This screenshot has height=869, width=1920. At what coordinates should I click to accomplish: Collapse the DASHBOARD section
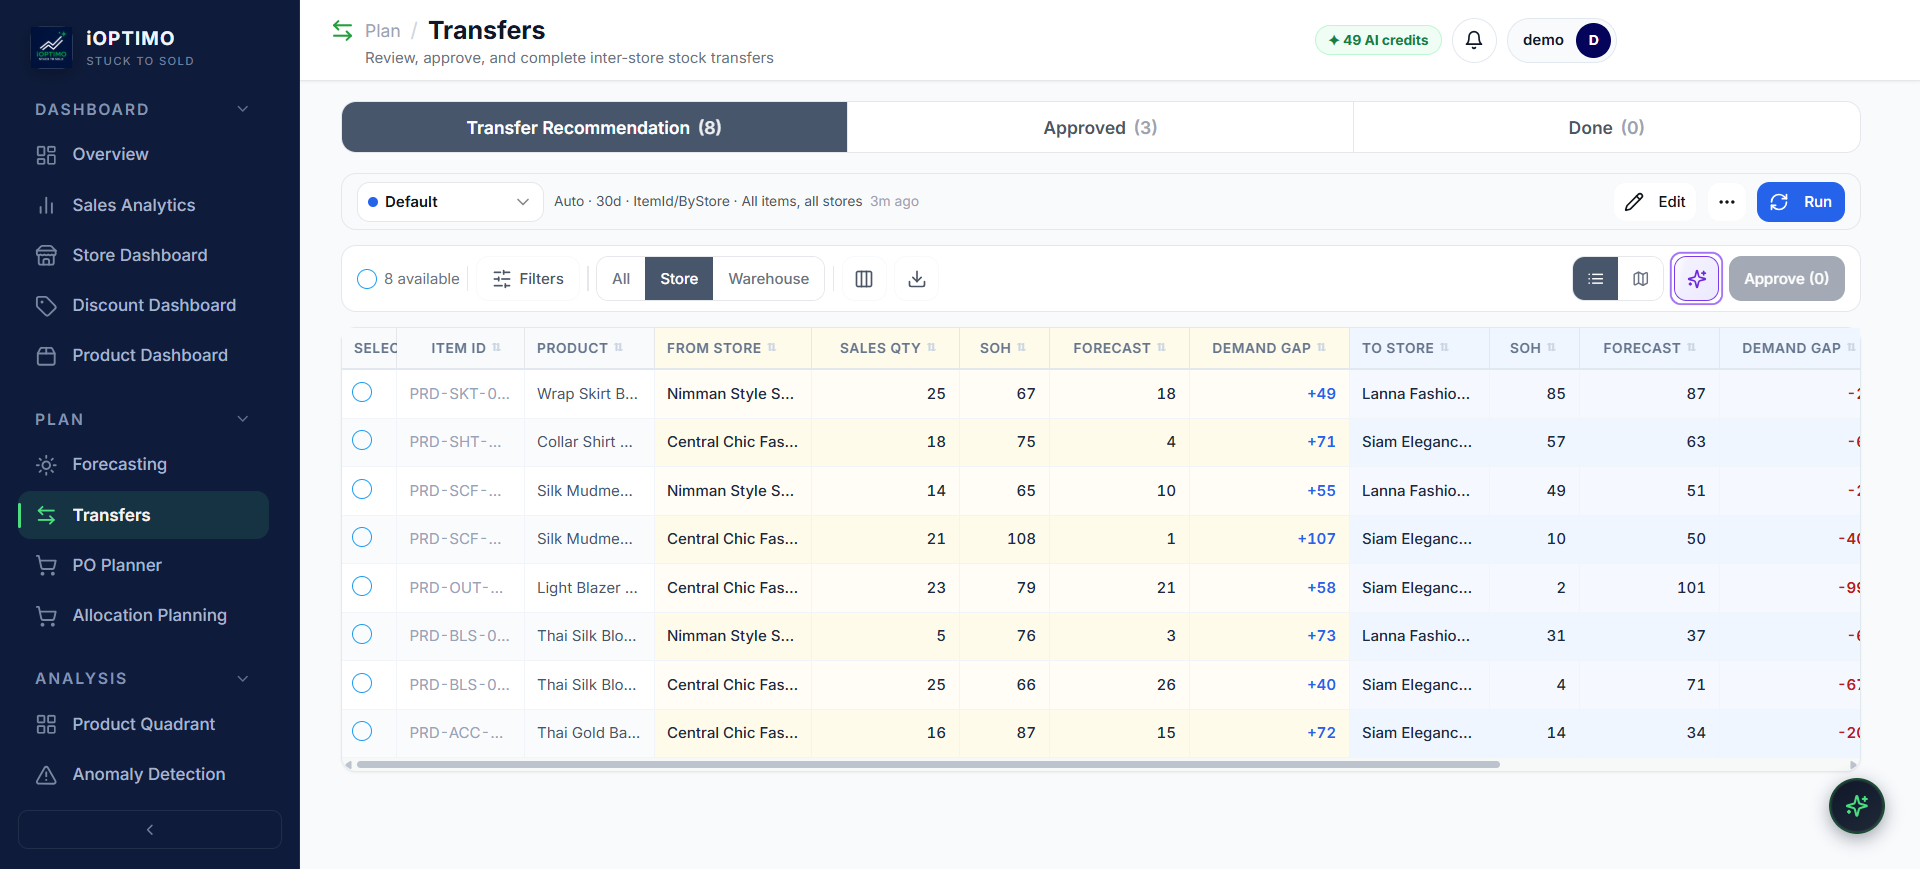coord(243,109)
